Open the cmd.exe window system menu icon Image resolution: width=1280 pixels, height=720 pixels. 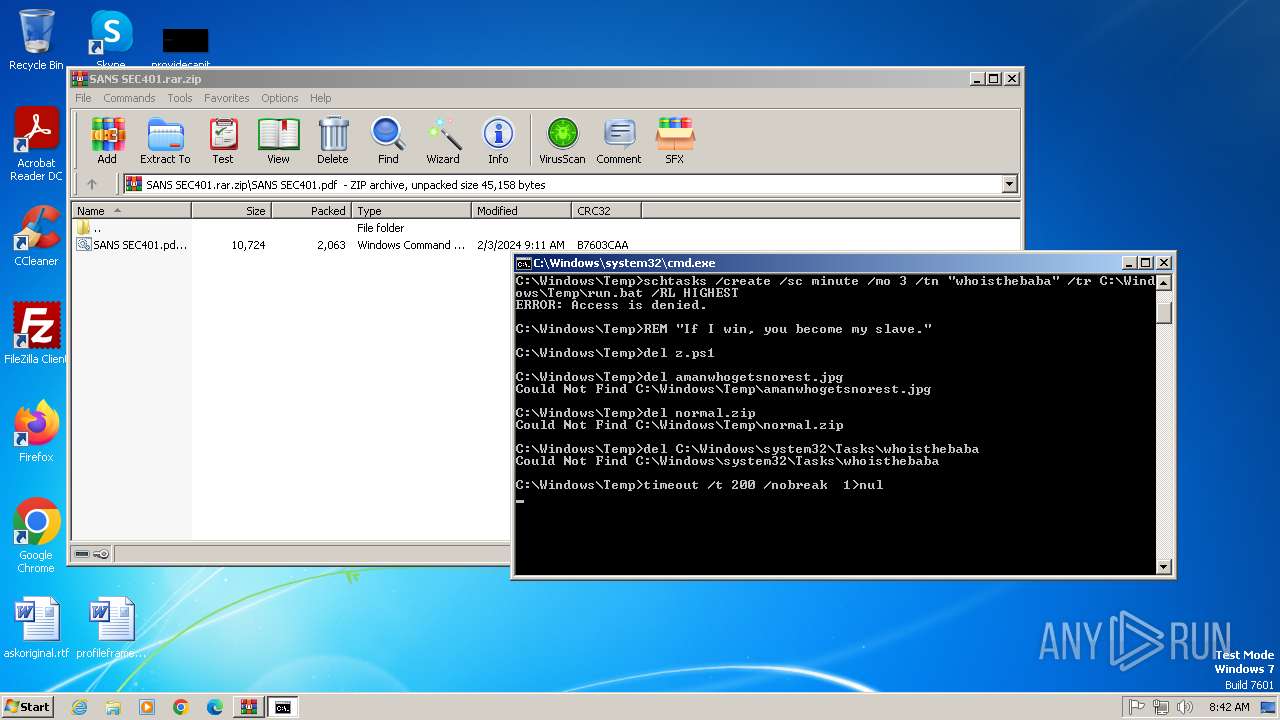click(x=523, y=263)
